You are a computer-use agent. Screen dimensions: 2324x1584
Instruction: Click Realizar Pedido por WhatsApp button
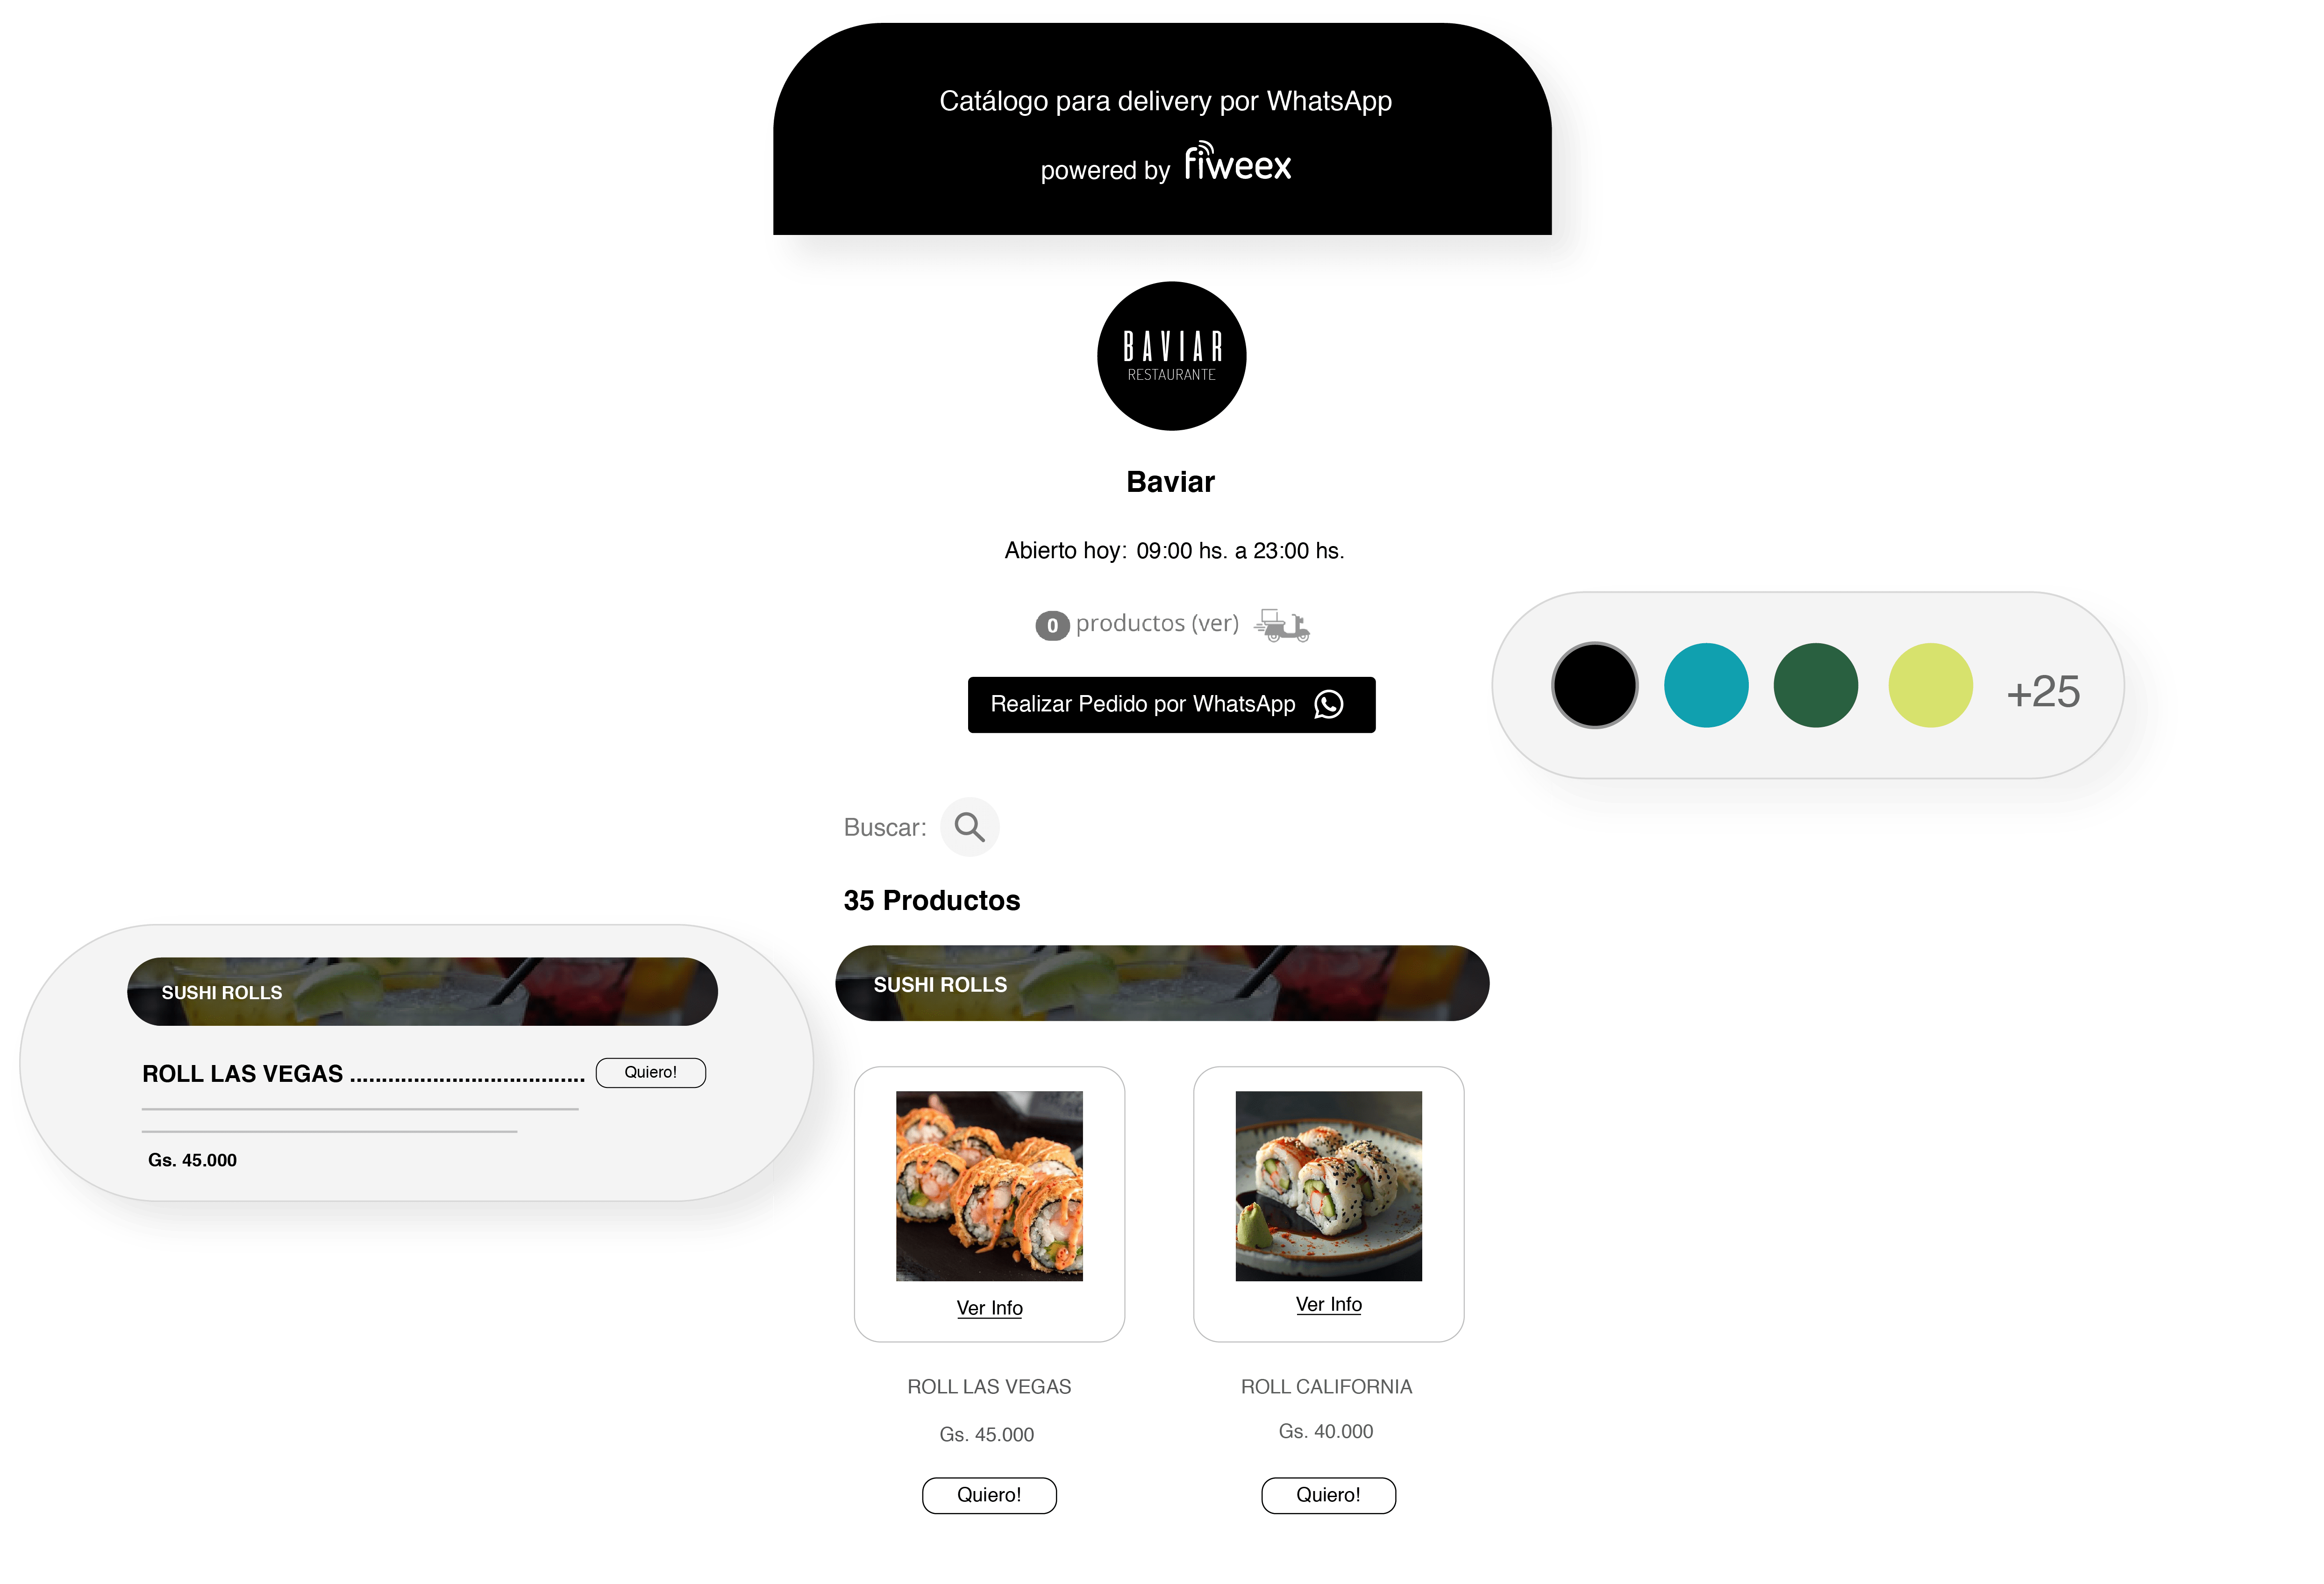1171,705
